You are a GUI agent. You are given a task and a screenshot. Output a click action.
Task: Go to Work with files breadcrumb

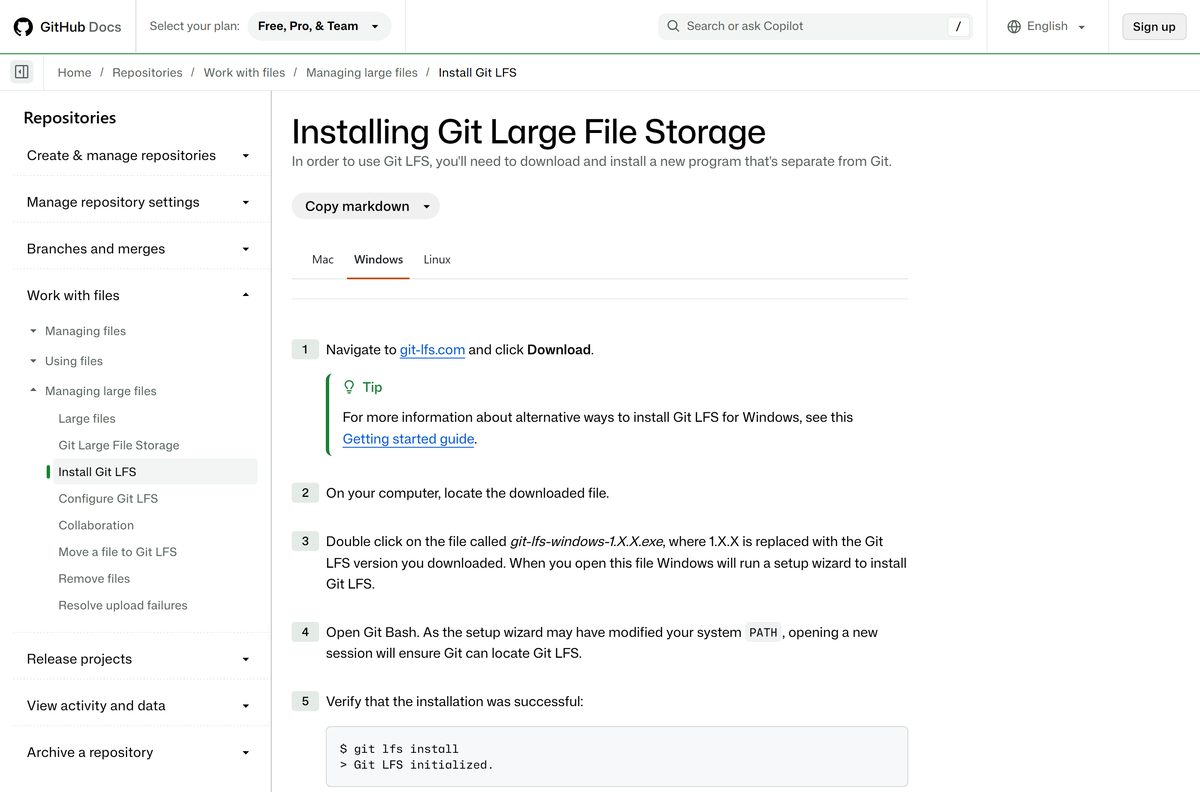244,72
